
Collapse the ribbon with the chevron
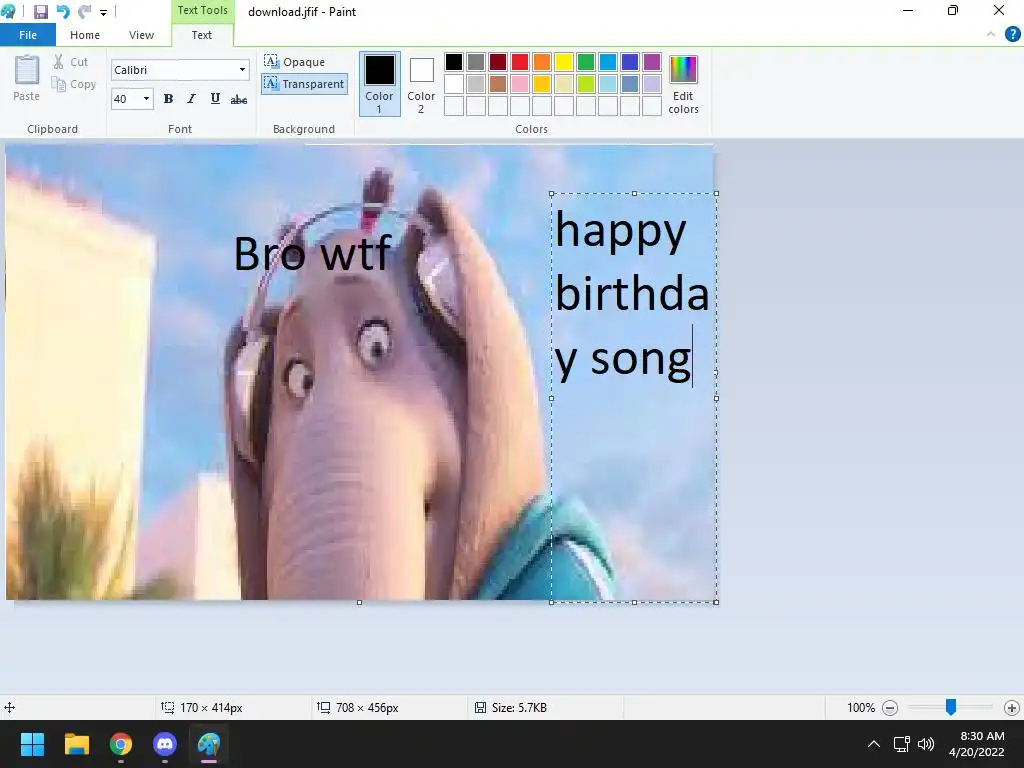point(991,35)
